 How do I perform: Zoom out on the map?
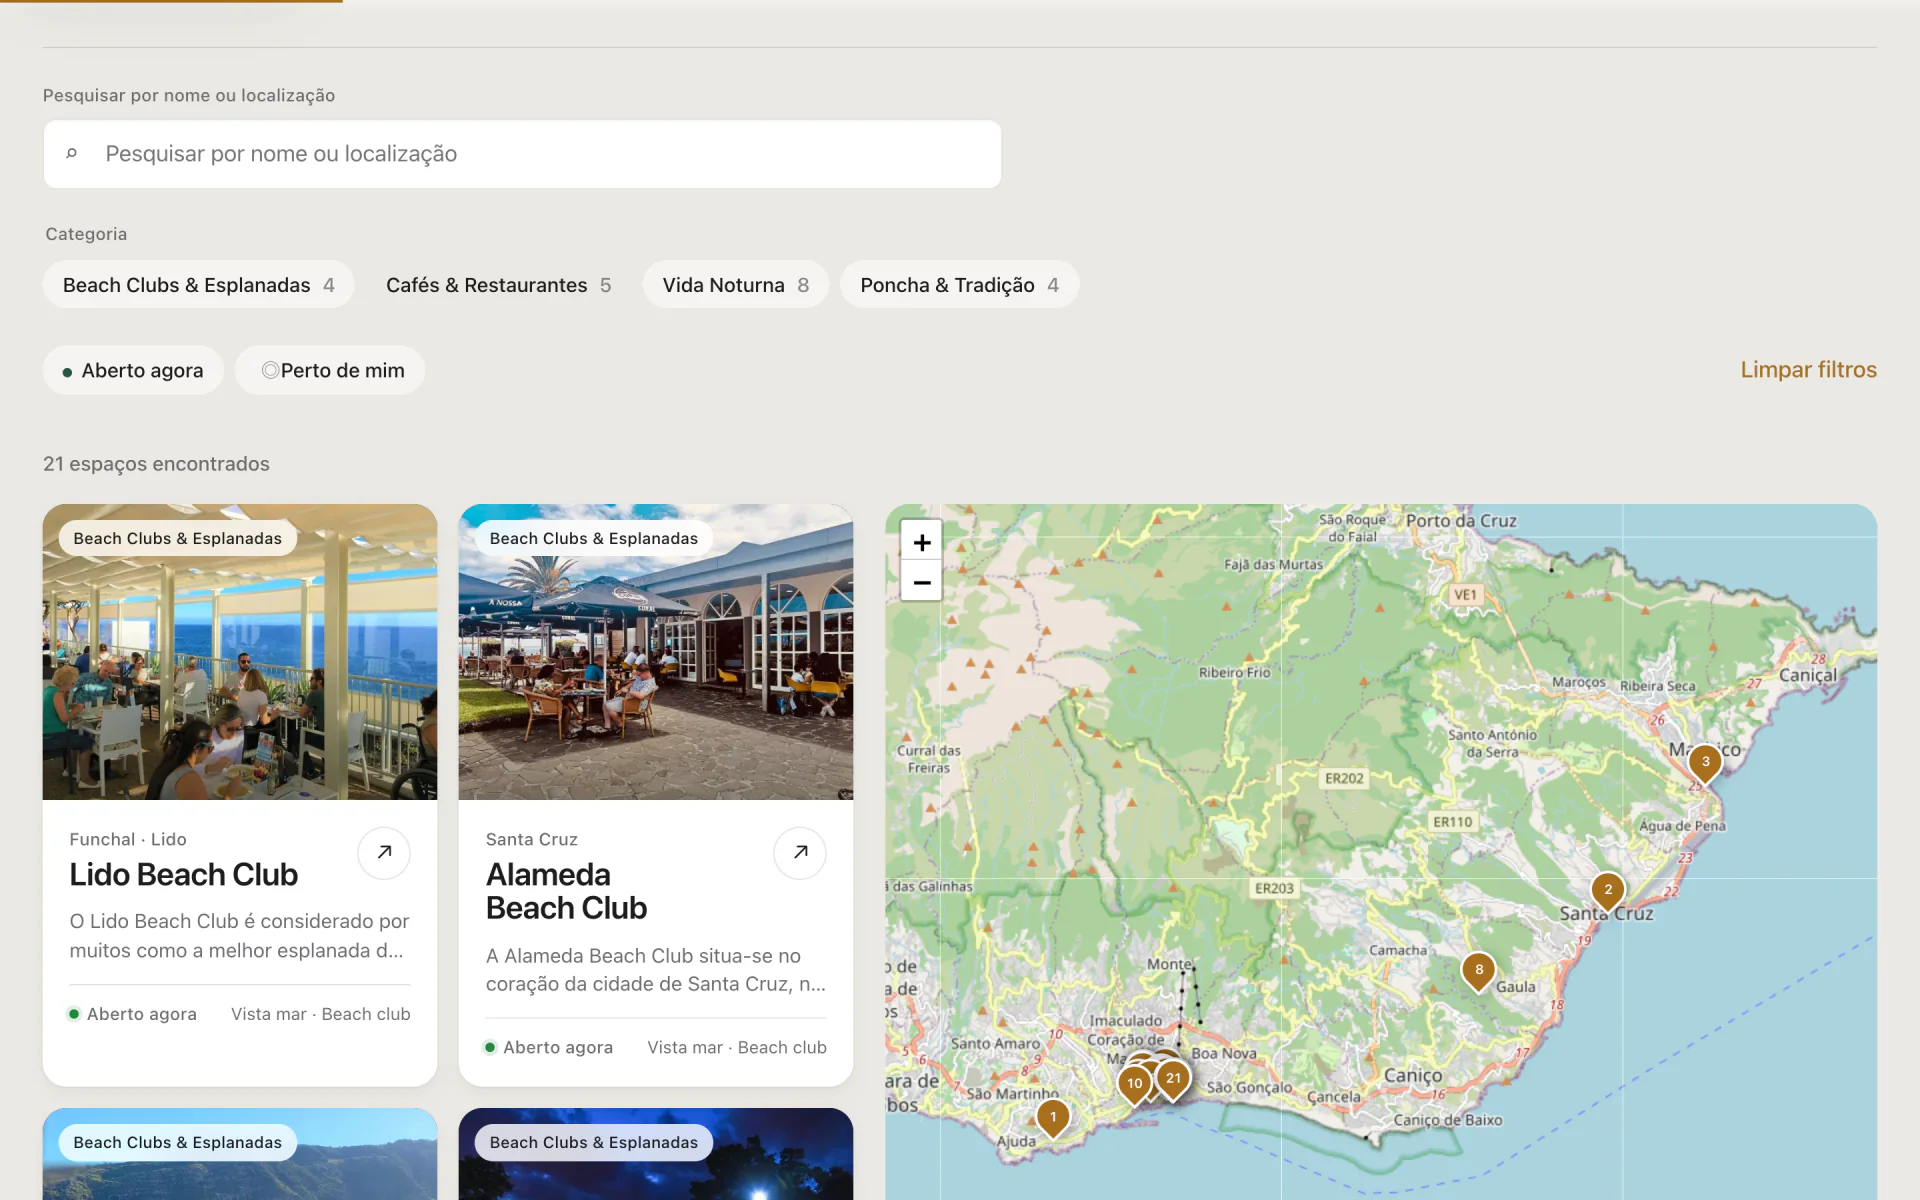coord(921,582)
